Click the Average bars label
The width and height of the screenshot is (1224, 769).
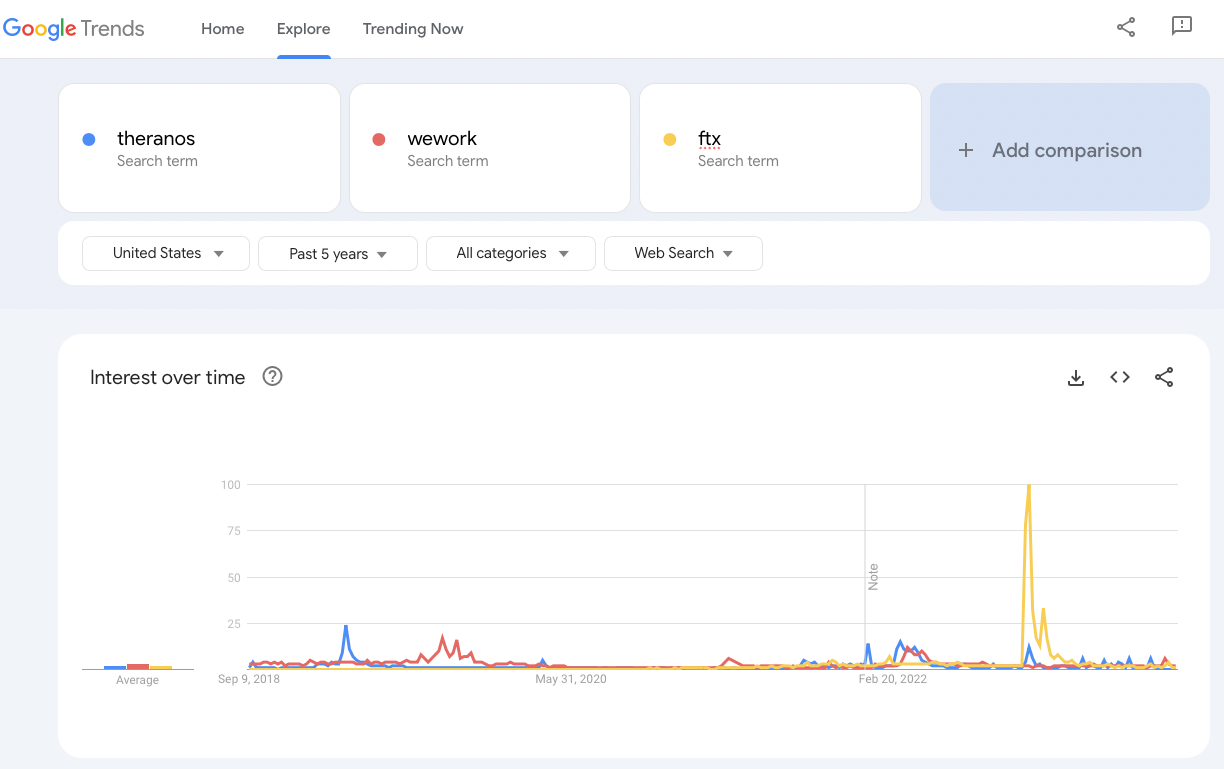point(137,680)
